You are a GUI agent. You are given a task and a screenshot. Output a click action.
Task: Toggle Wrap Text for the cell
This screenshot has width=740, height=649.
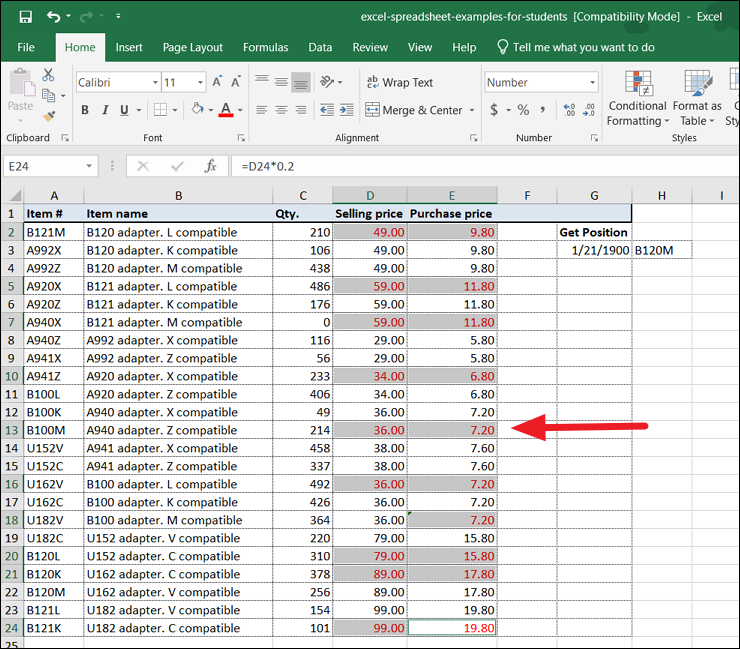pyautogui.click(x=399, y=83)
